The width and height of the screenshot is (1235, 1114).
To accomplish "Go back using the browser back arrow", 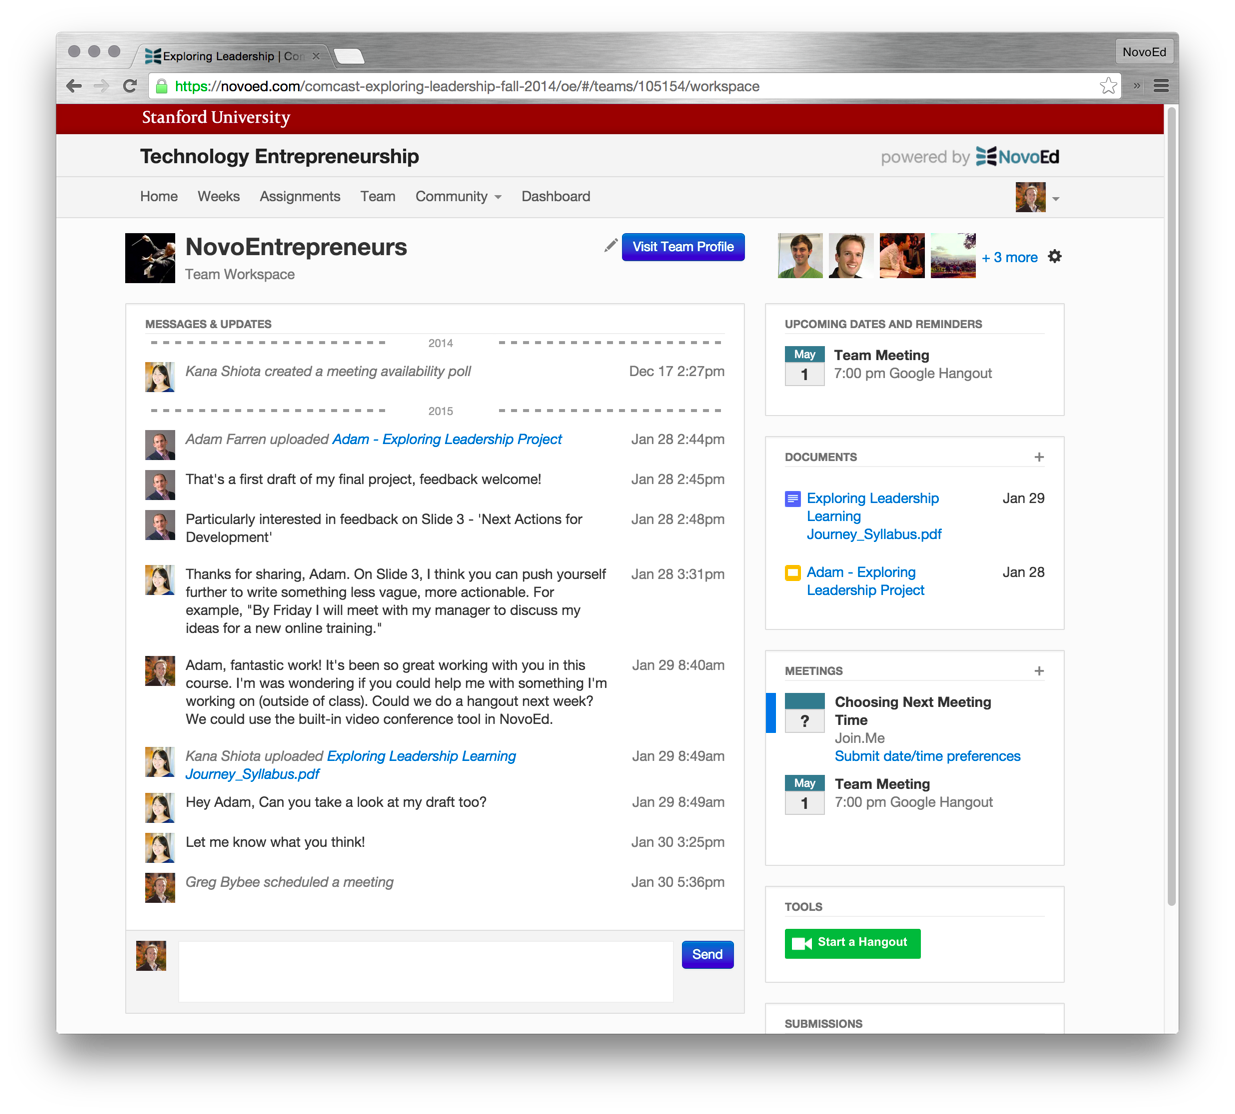I will pyautogui.click(x=74, y=86).
